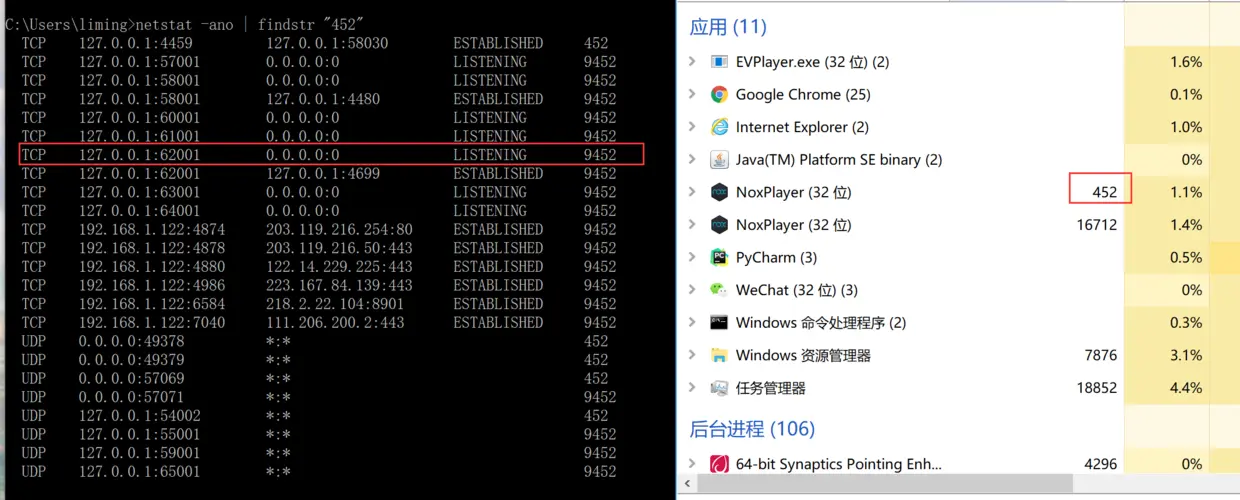The image size is (1240, 500).
Task: Expand the WeChat (32 位) group
Action: click(692, 290)
